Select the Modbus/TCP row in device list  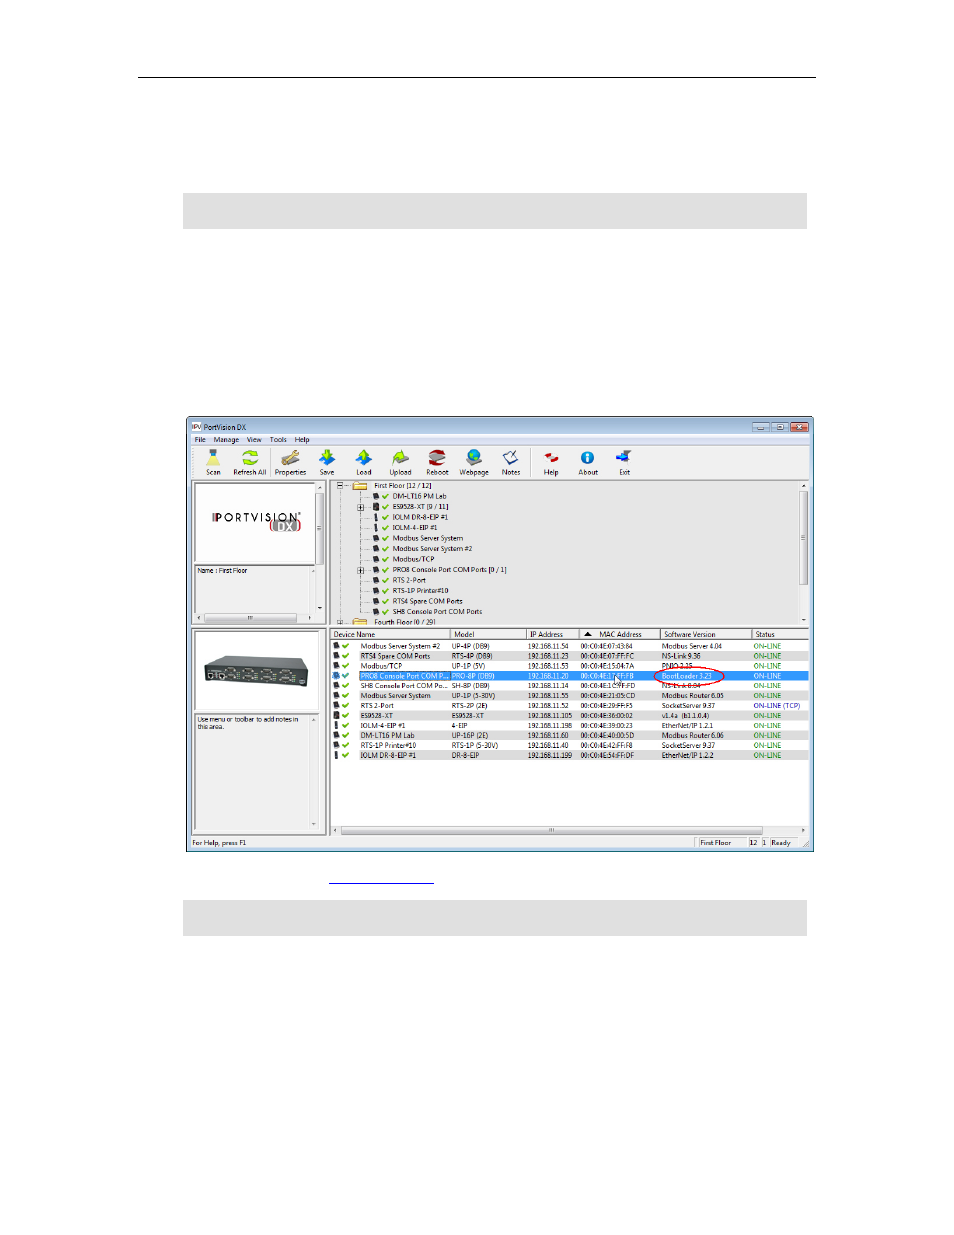tap(570, 666)
